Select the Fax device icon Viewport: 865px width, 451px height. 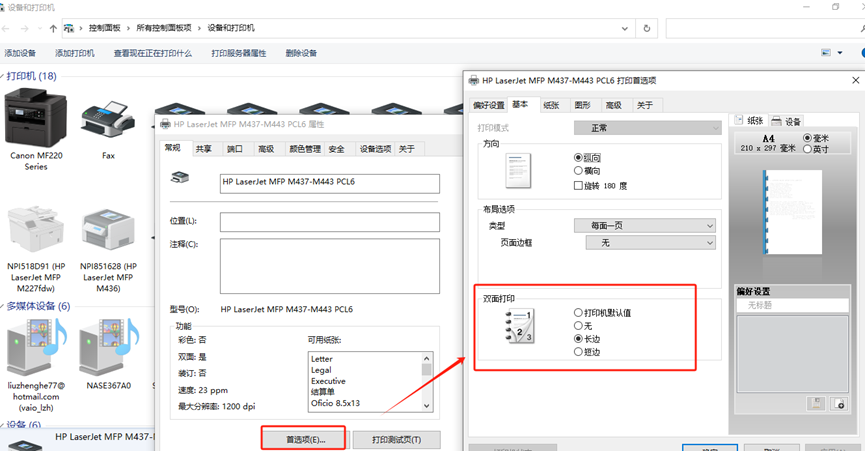click(x=108, y=119)
